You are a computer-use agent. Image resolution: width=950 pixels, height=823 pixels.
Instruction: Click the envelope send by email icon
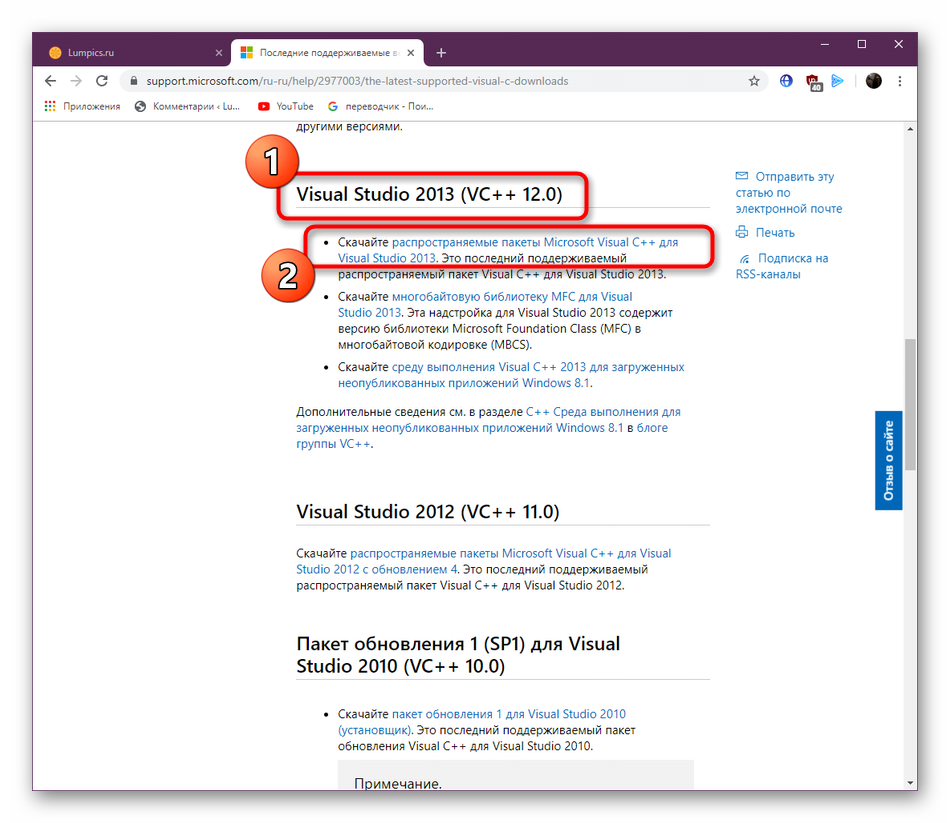742,176
